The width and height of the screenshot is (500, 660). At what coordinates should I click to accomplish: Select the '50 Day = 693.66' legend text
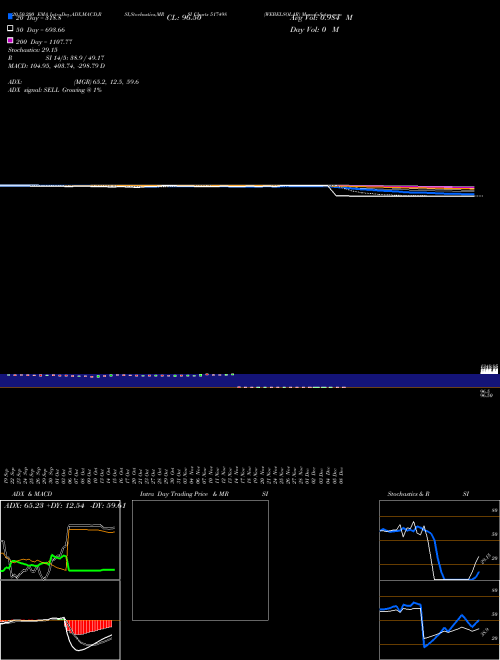[x=40, y=30]
